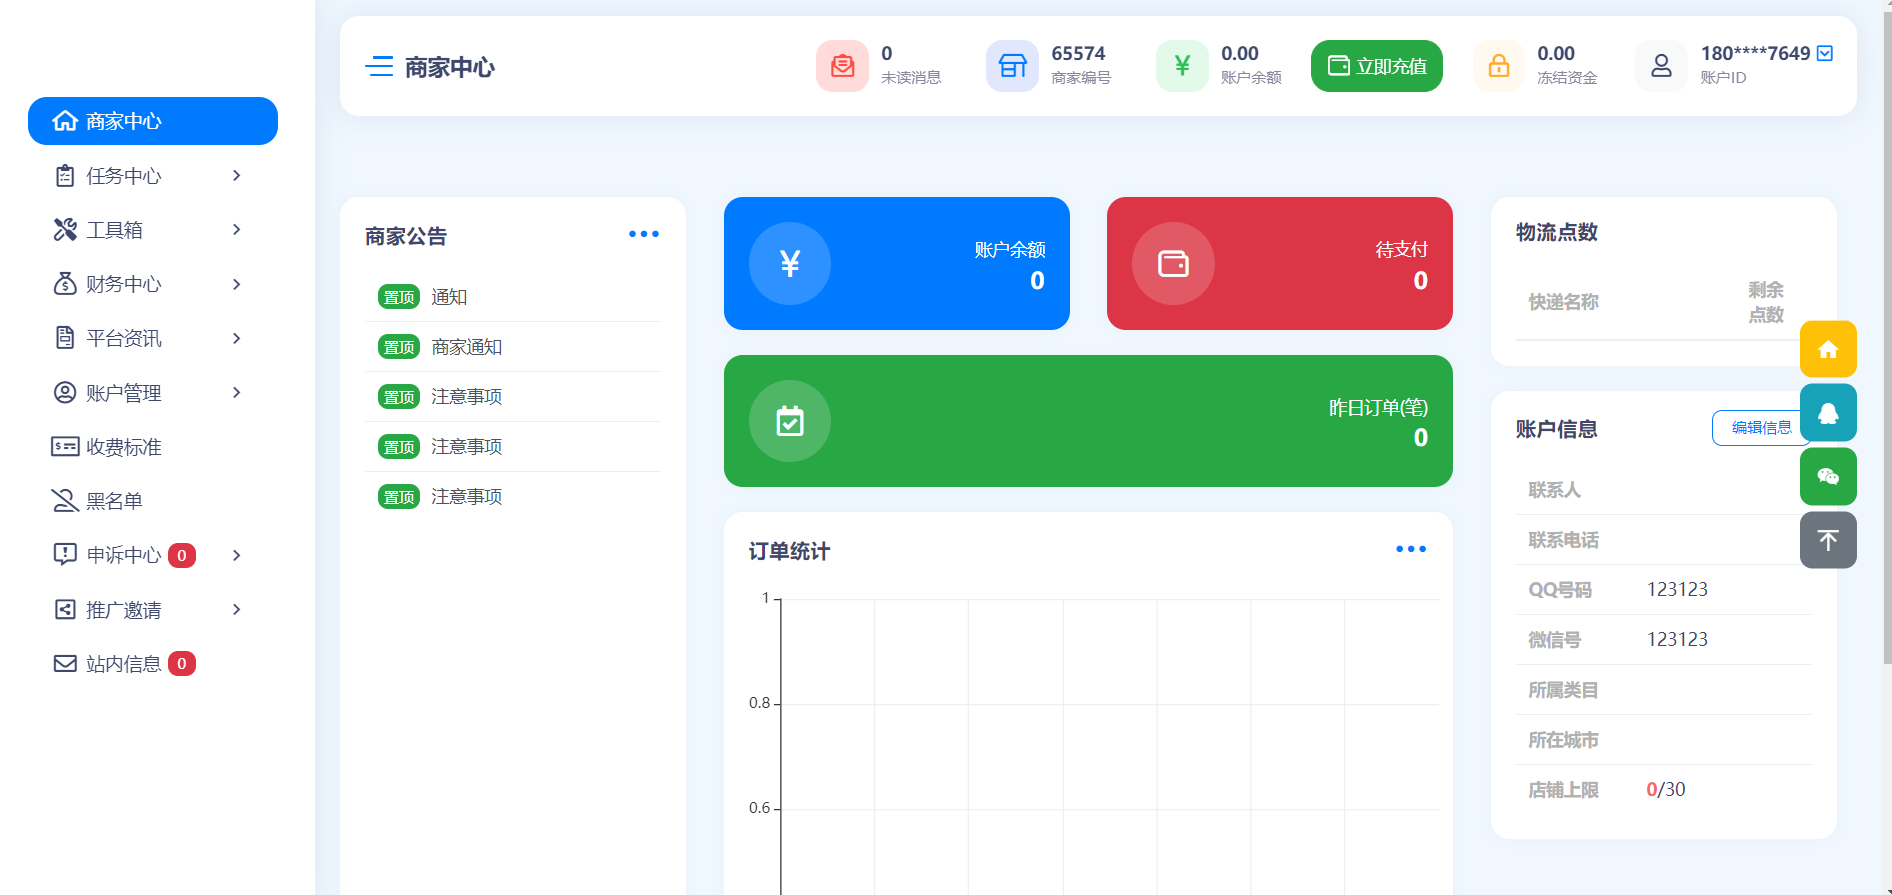Viewport: 1892px width, 895px height.
Task: Click the 任务中心 clipboard icon
Action: coord(65,176)
